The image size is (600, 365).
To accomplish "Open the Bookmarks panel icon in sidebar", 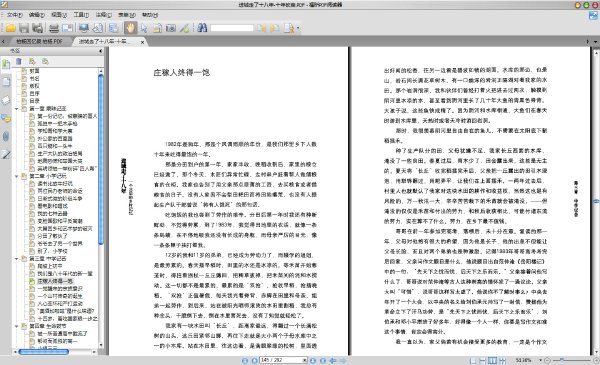I will pos(6,64).
